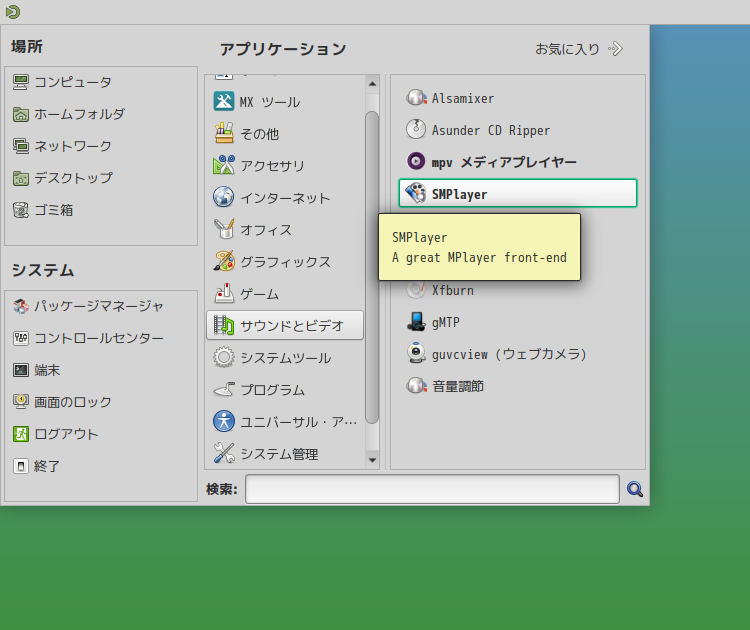Viewport: 750px width, 630px height.
Task: Click the guvcview (ウェブカメラ) text
Action: tap(509, 354)
